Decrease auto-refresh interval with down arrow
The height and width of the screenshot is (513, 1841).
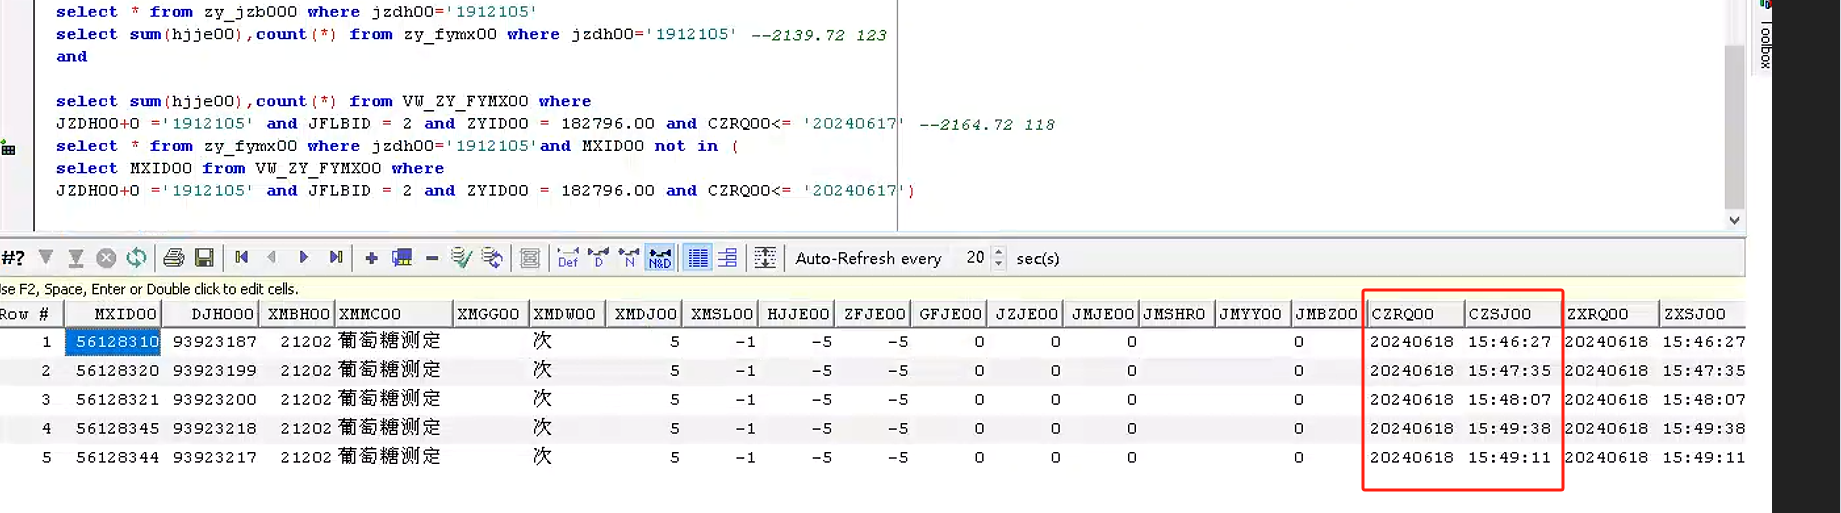coord(999,264)
